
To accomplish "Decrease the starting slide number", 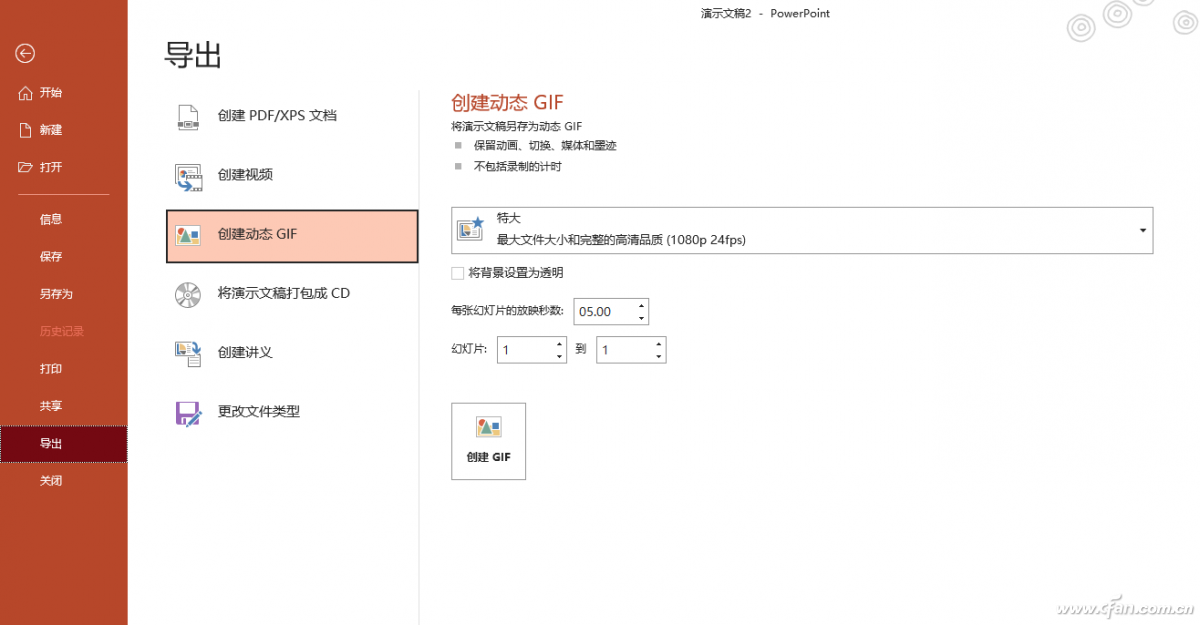I will click(559, 356).
